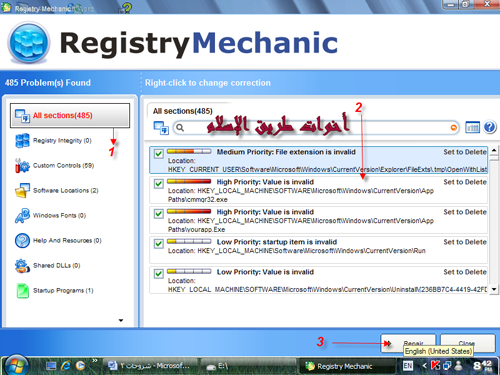Click the Help And Resources question icon
This screenshot has width=500, height=375.
[22, 240]
